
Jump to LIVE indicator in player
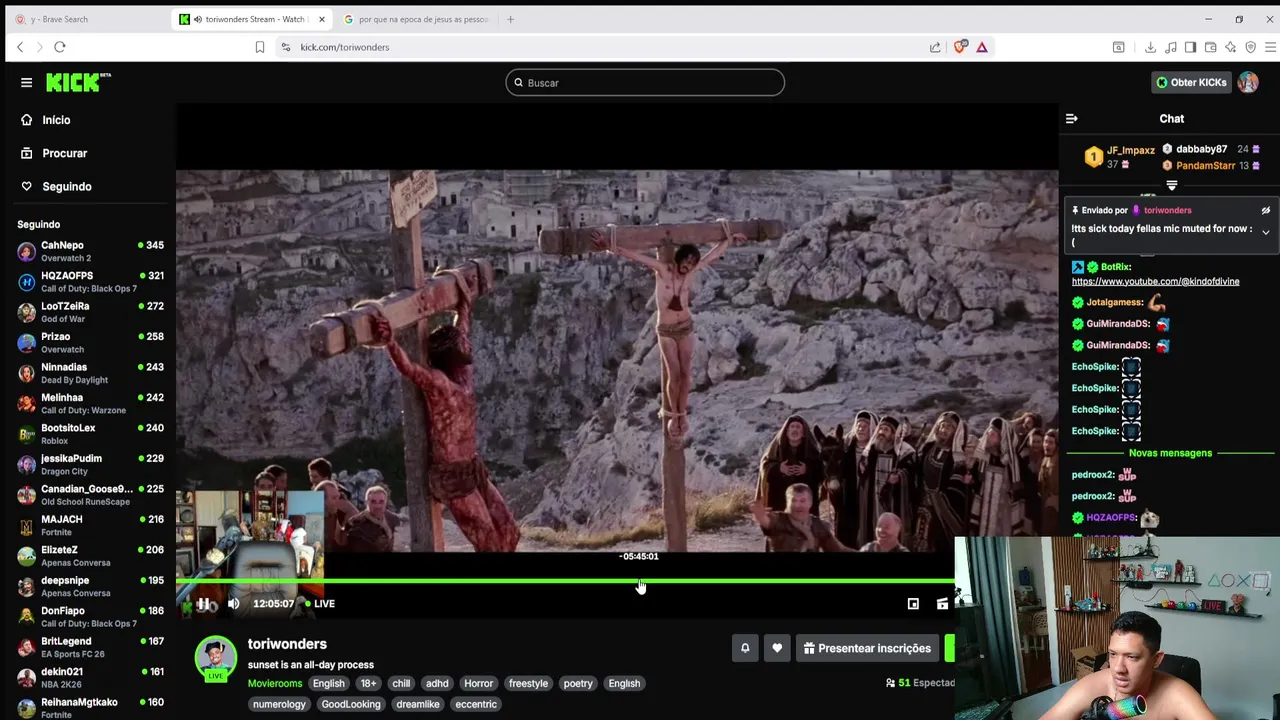(x=320, y=604)
